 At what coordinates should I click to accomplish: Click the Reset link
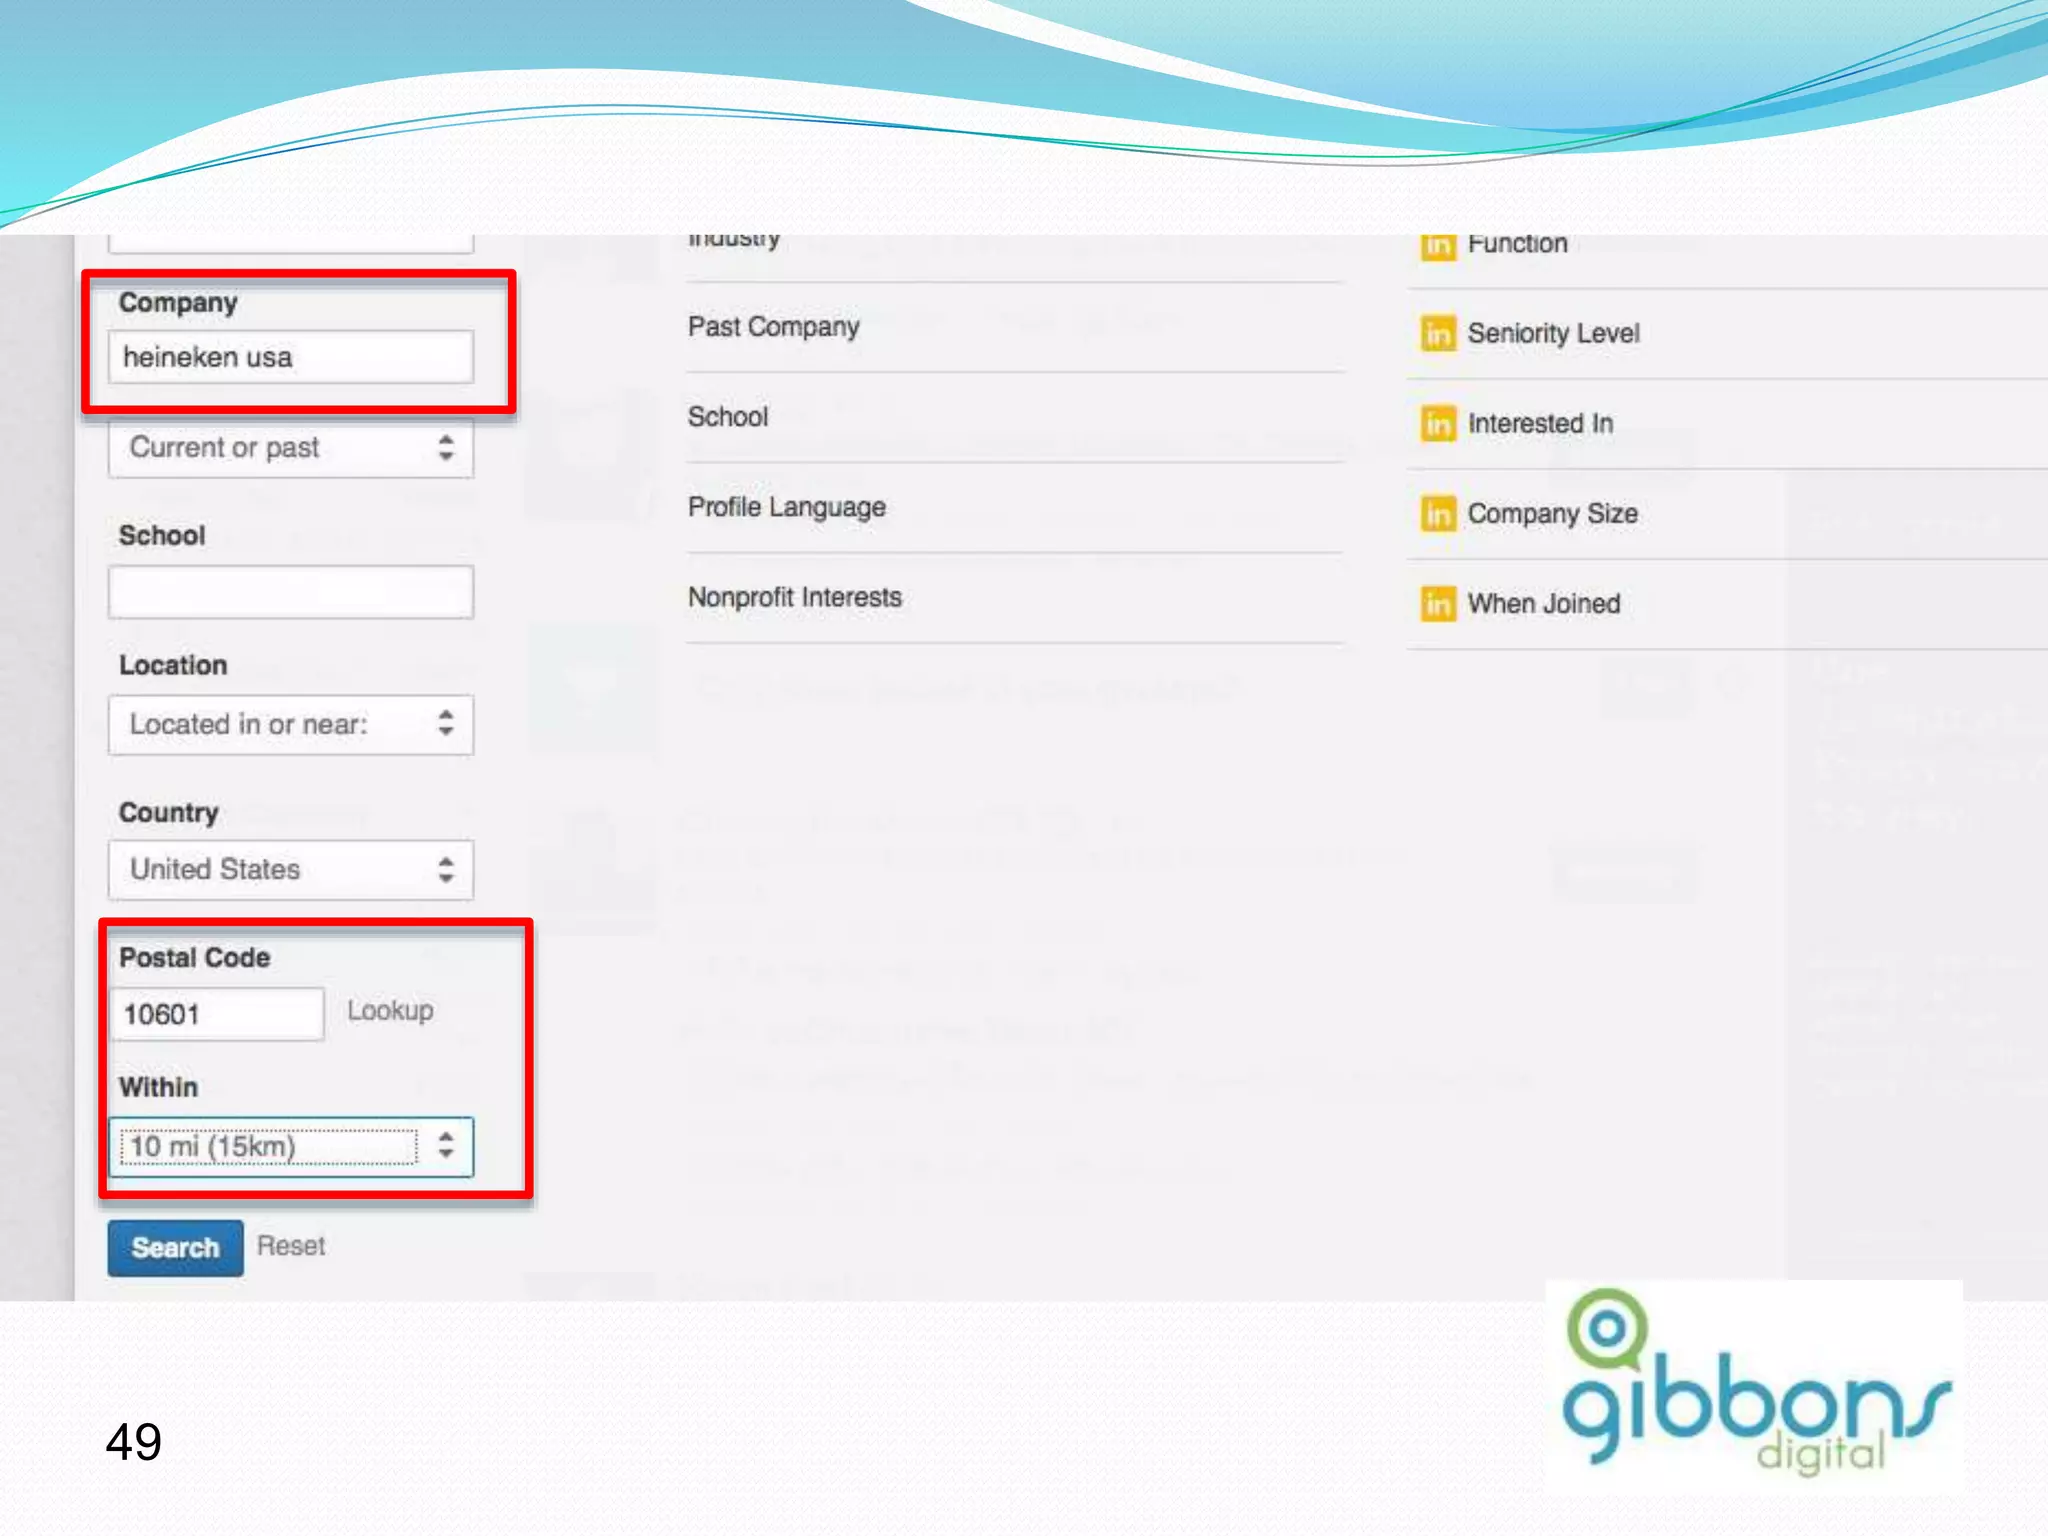tap(291, 1246)
